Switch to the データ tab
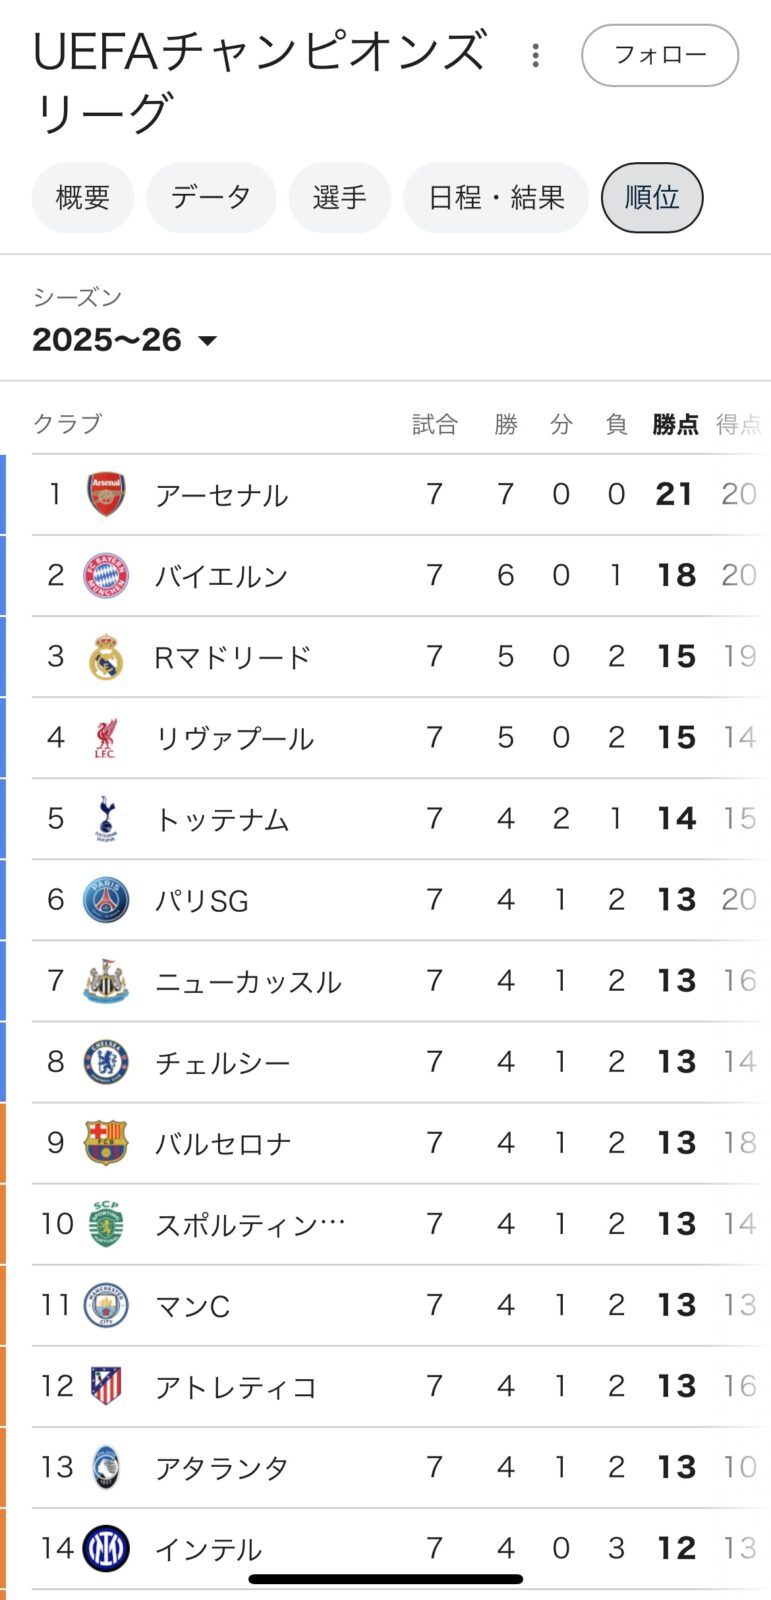 pos(211,198)
